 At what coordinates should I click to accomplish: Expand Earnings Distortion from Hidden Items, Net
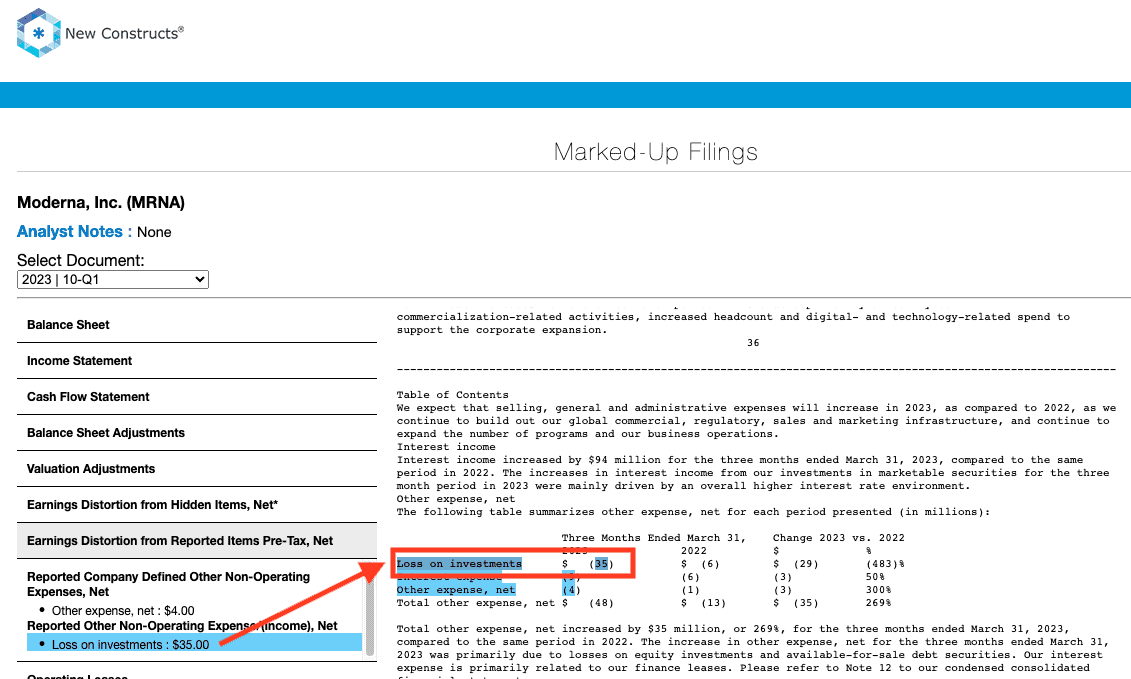pos(196,505)
